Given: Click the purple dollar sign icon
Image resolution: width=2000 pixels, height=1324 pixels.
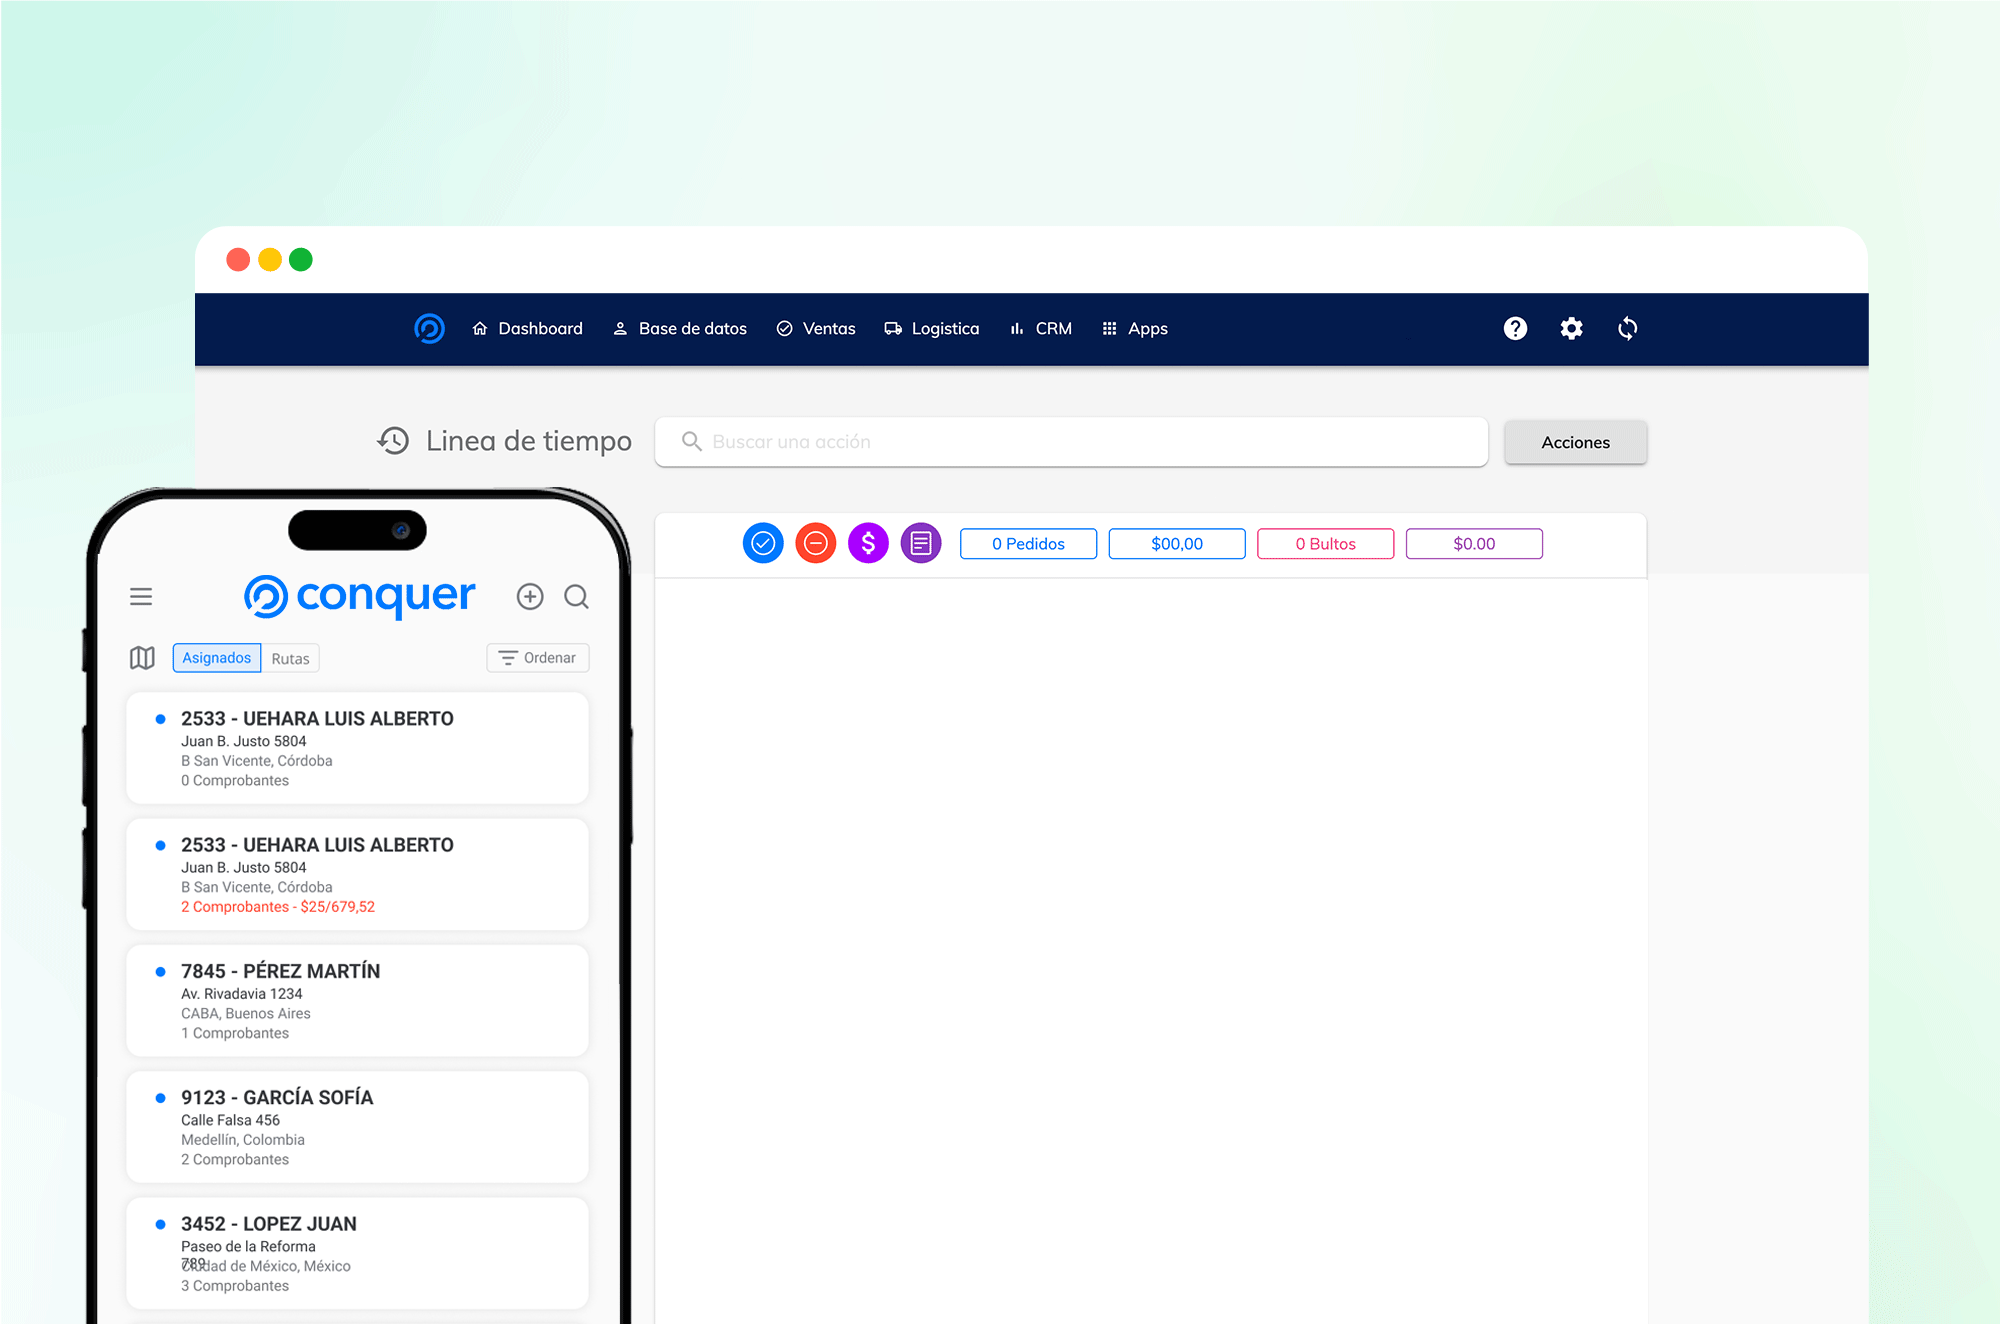Looking at the screenshot, I should [868, 543].
